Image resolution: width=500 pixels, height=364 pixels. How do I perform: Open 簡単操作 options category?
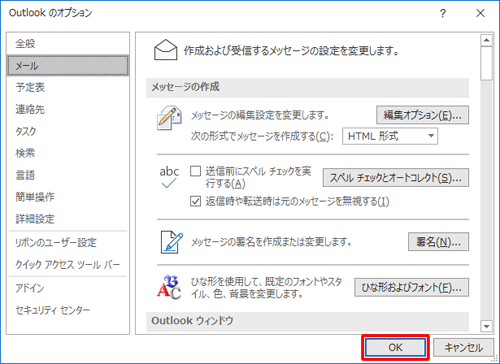click(68, 197)
